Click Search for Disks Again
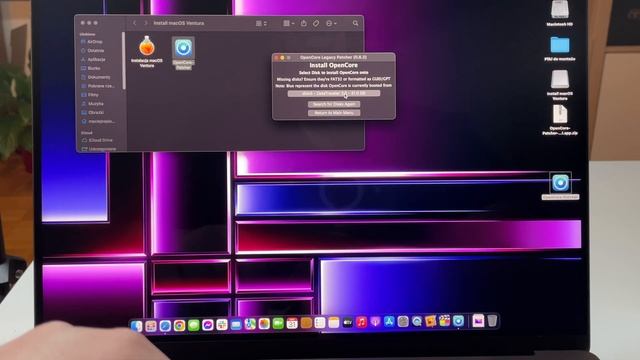Image resolution: width=640 pixels, height=360 pixels. [x=334, y=104]
